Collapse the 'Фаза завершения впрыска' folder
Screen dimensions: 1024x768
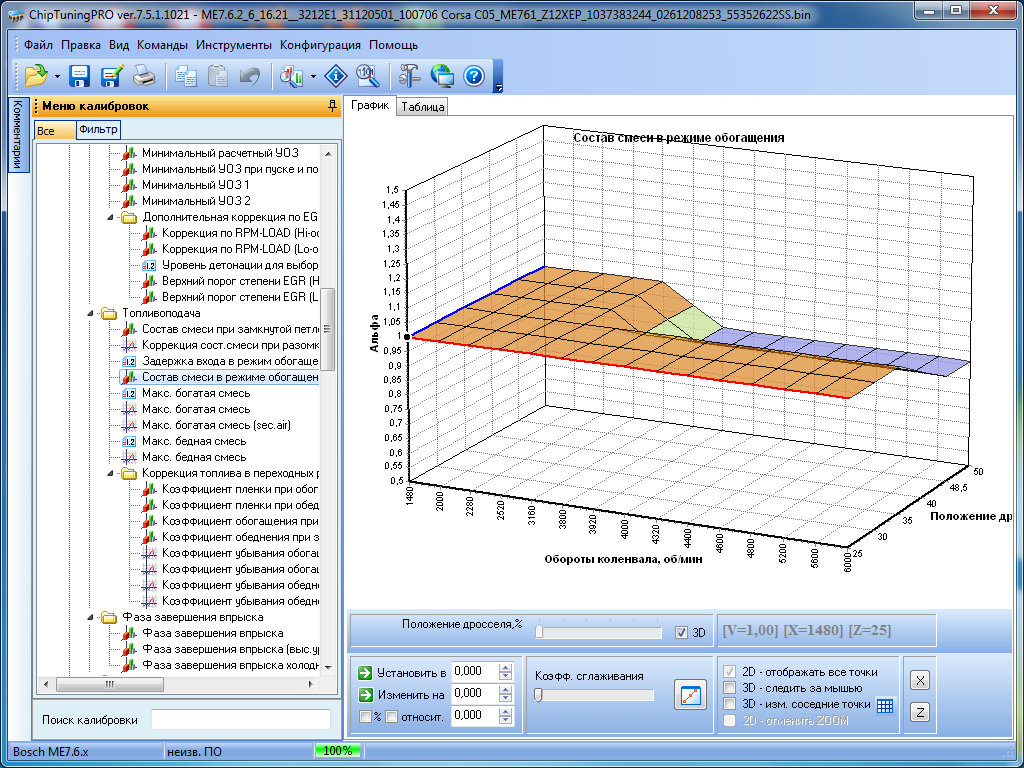click(91, 618)
